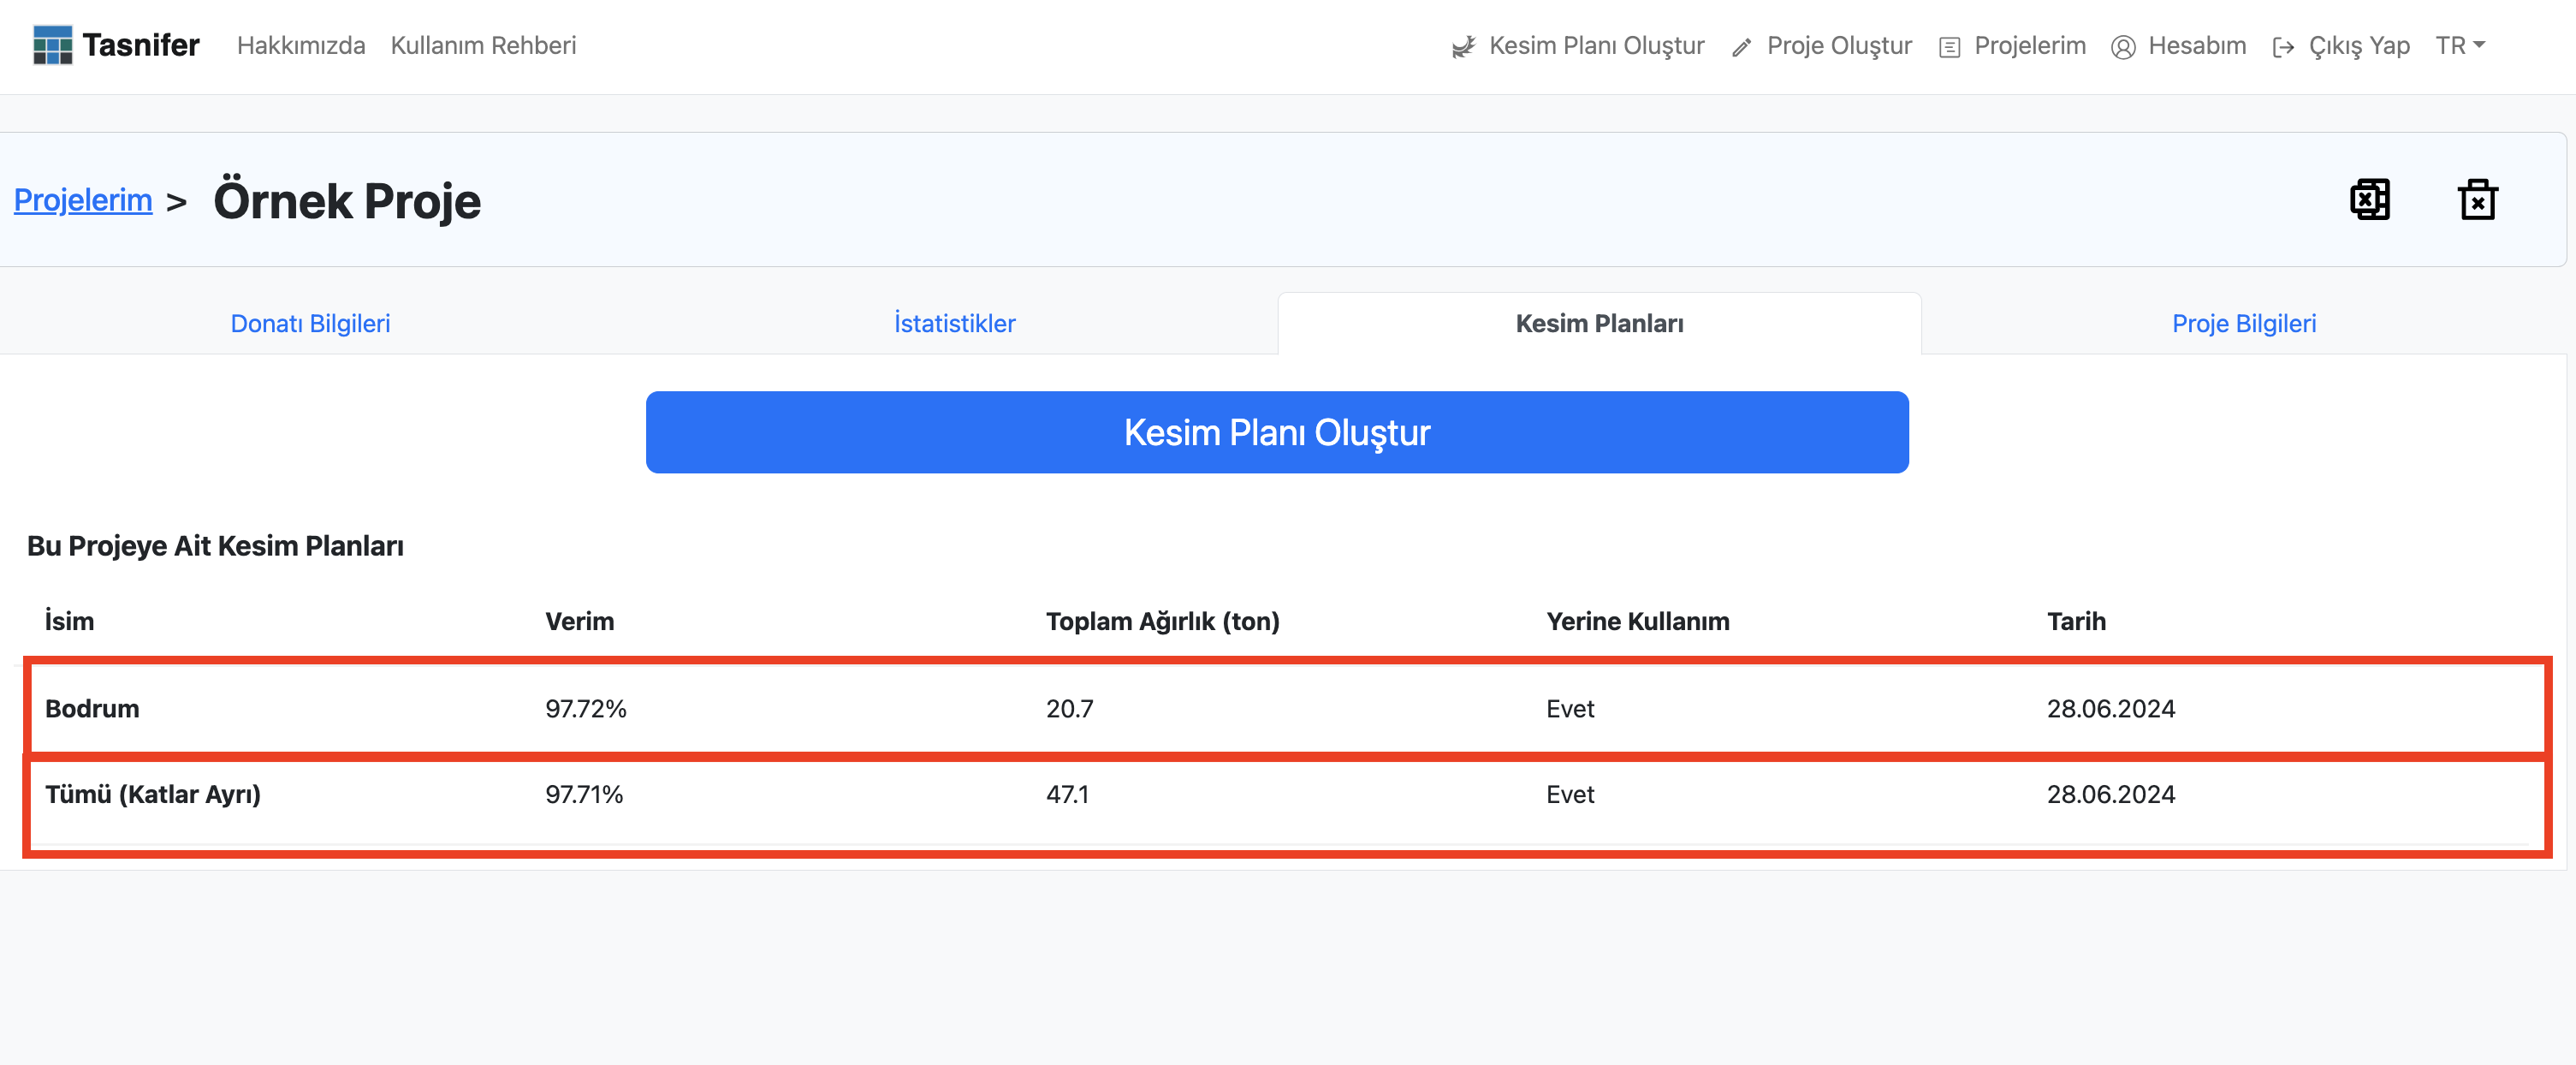Click the list icon beside Projelerim
The width and height of the screenshot is (2576, 1065).
(1949, 47)
